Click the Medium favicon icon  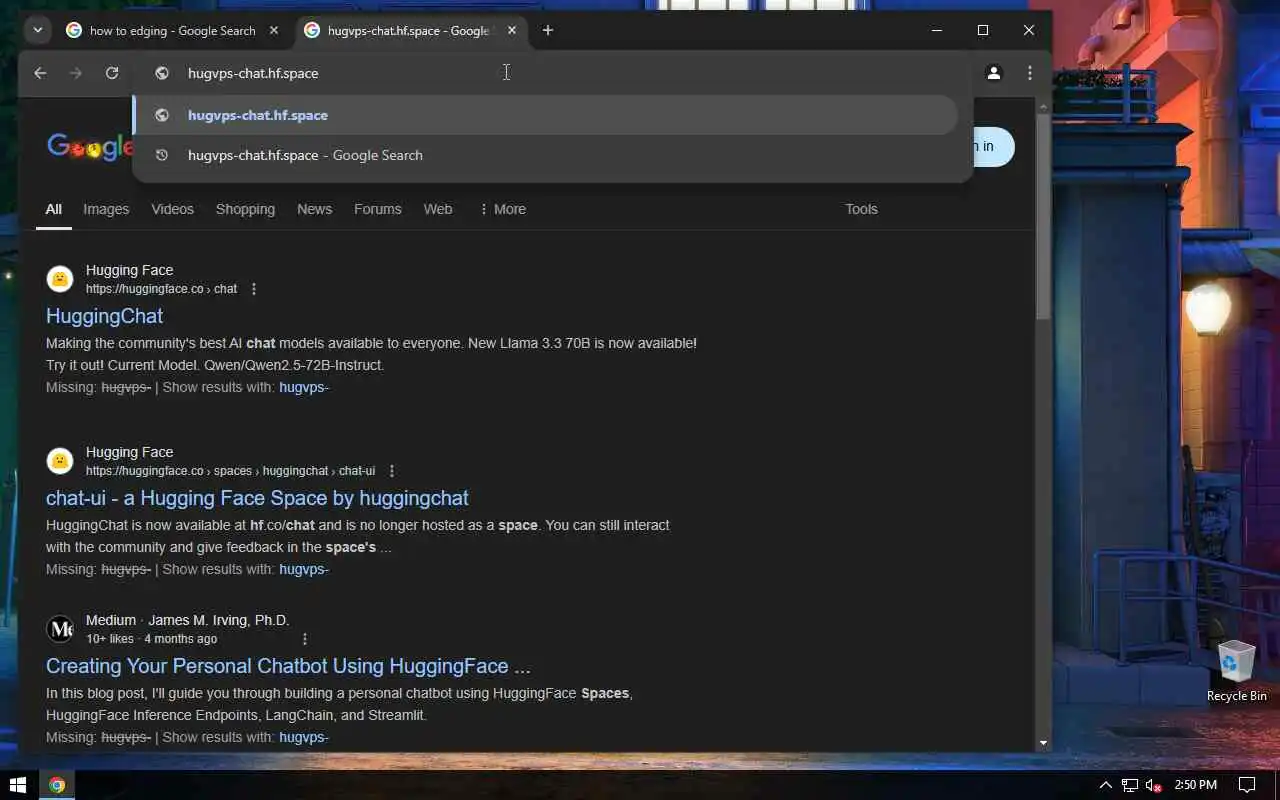click(60, 629)
